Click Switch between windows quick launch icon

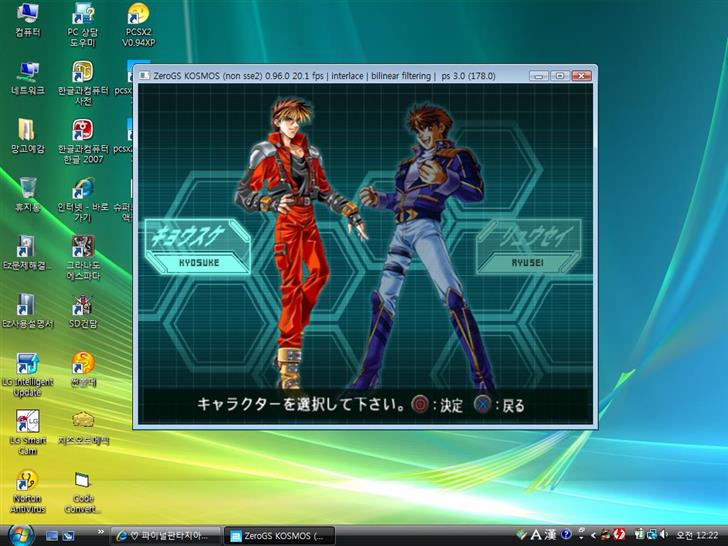click(68, 536)
